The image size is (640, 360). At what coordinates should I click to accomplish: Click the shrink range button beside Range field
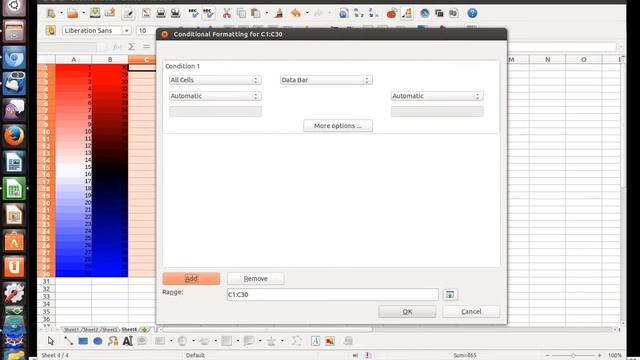(450, 295)
